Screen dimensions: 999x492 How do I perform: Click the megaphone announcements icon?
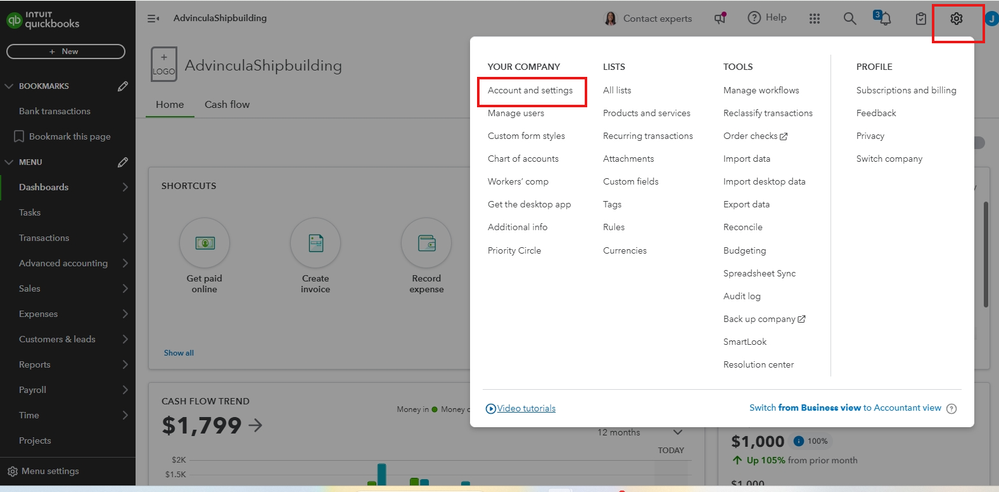click(720, 18)
